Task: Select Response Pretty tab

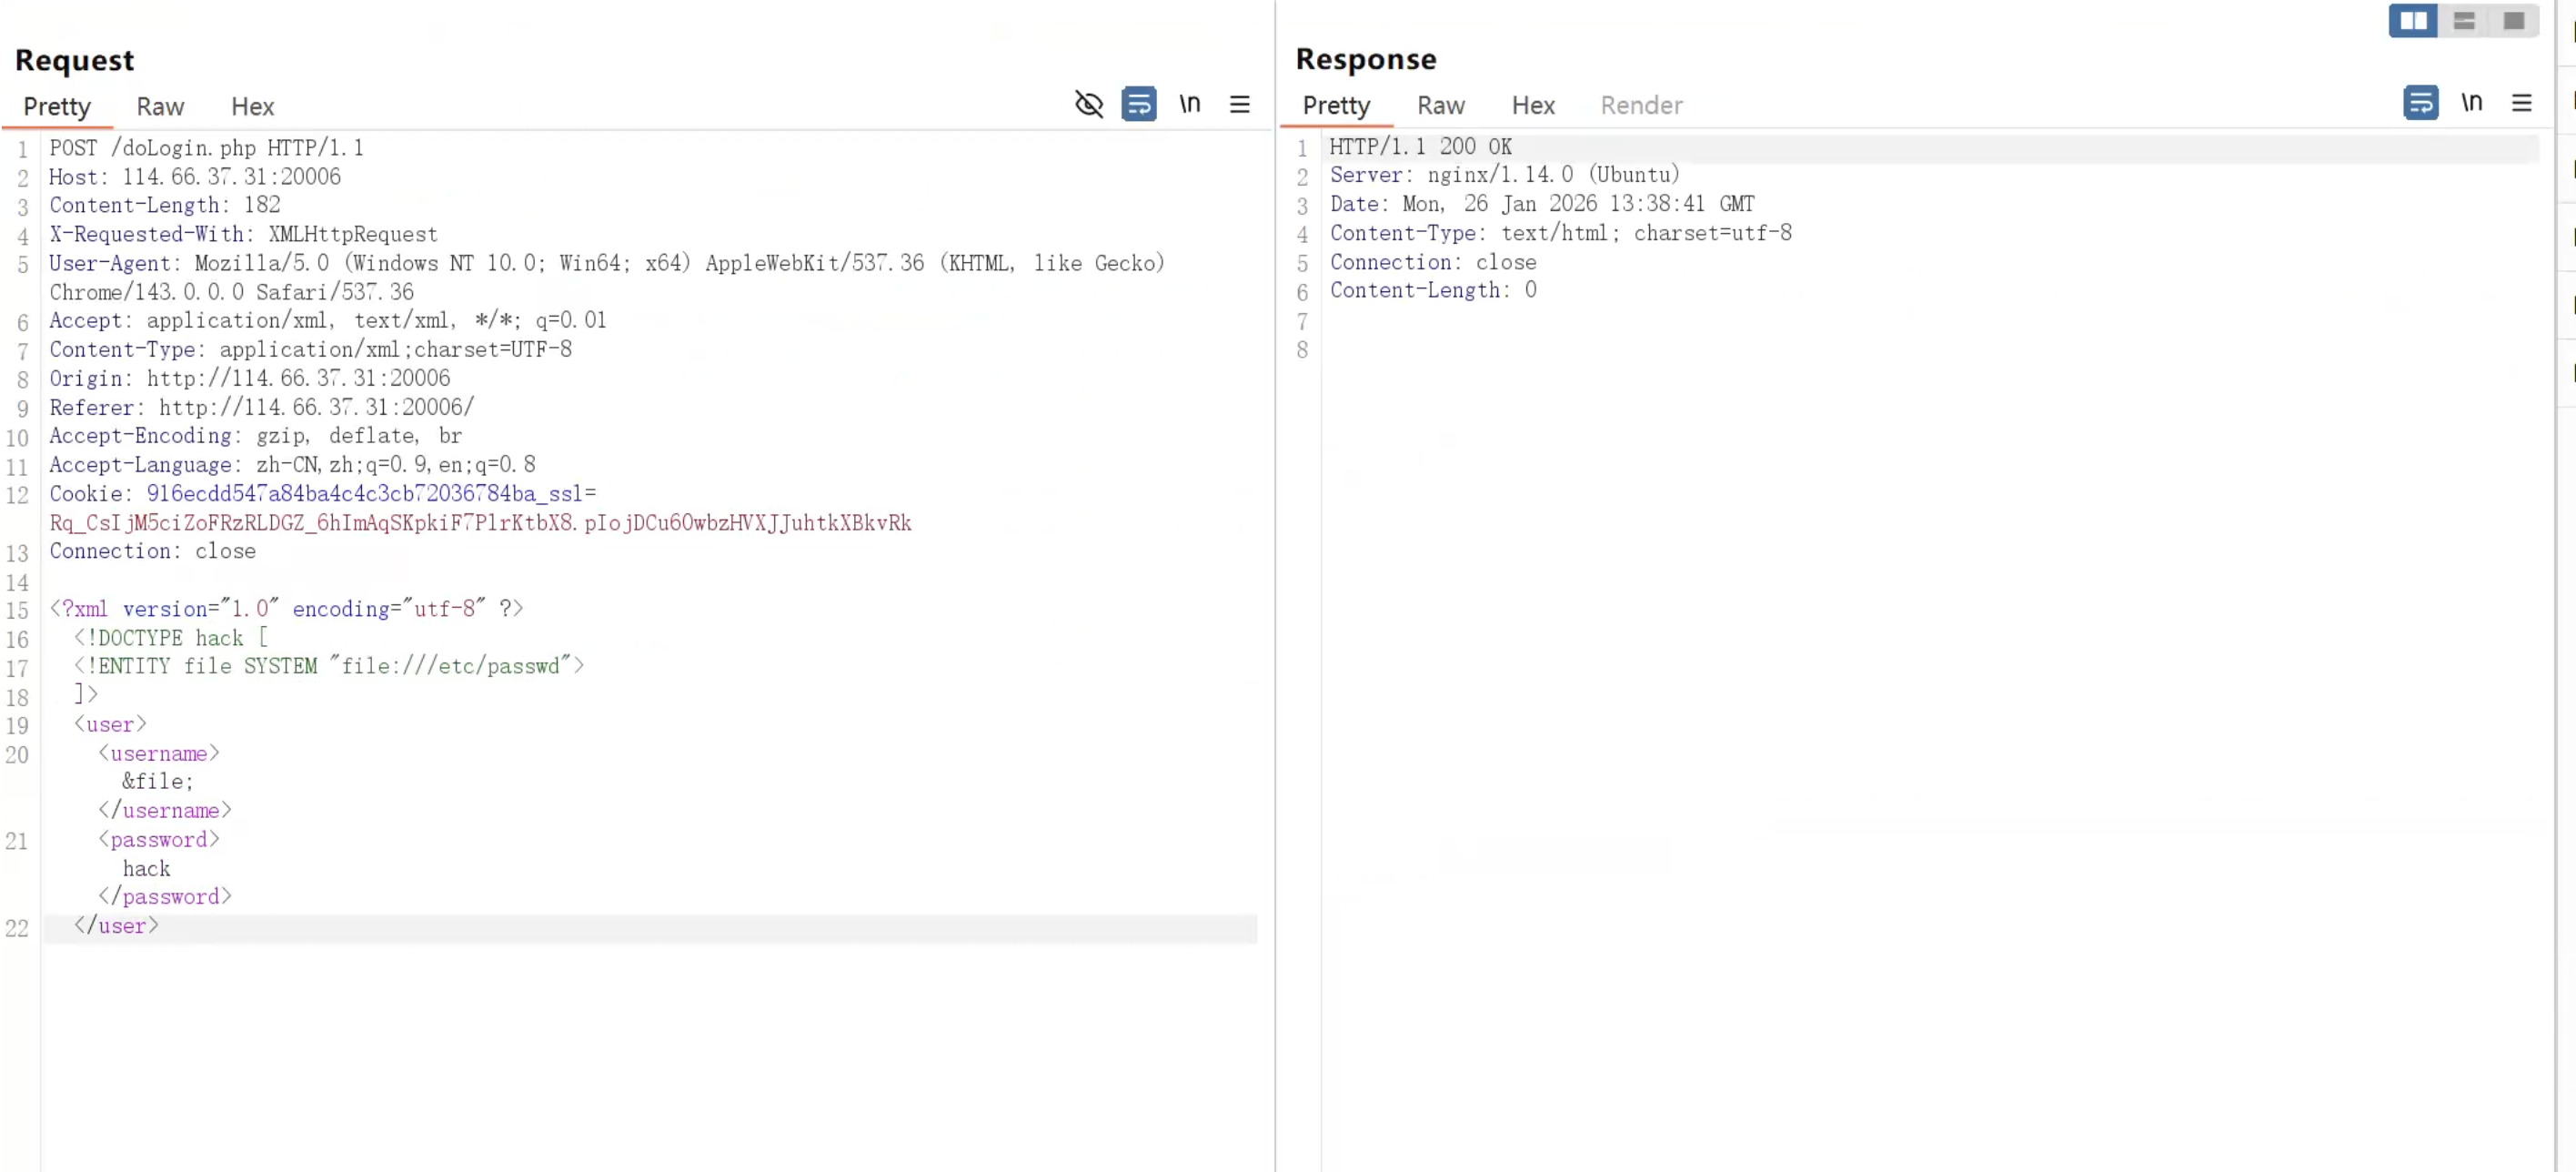Action: coord(1336,105)
